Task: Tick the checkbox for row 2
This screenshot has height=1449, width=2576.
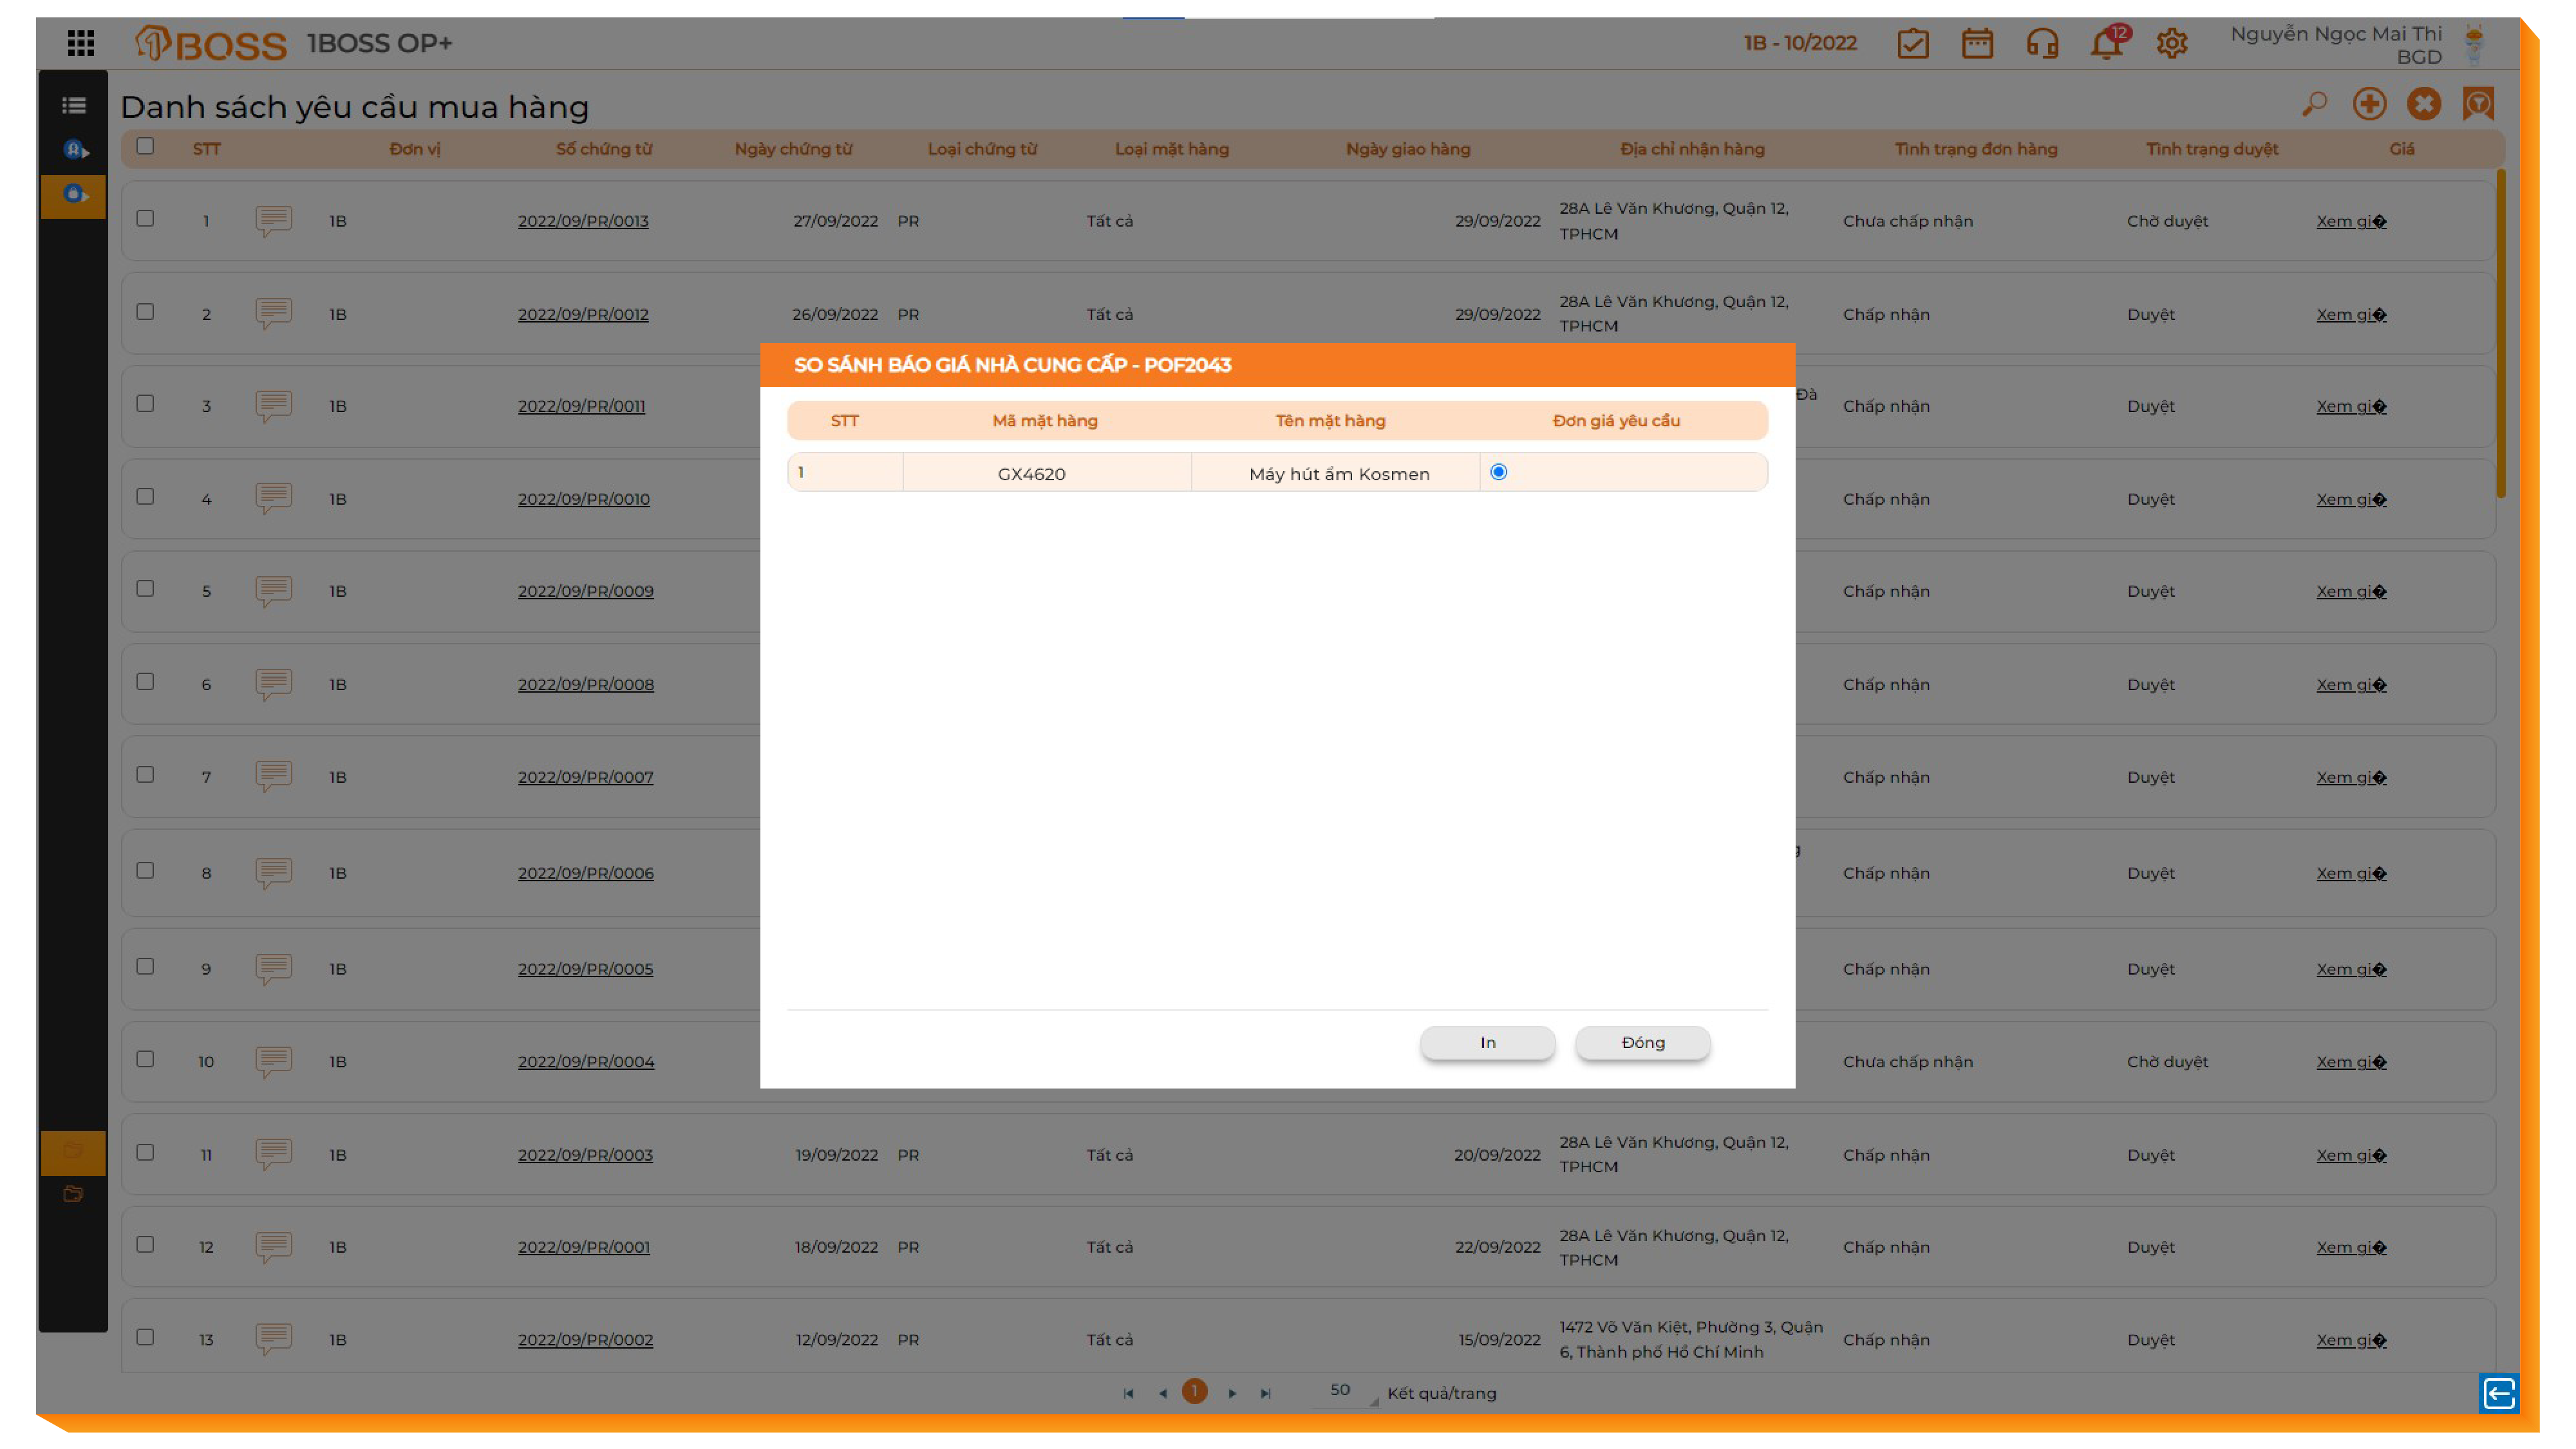Action: click(145, 312)
